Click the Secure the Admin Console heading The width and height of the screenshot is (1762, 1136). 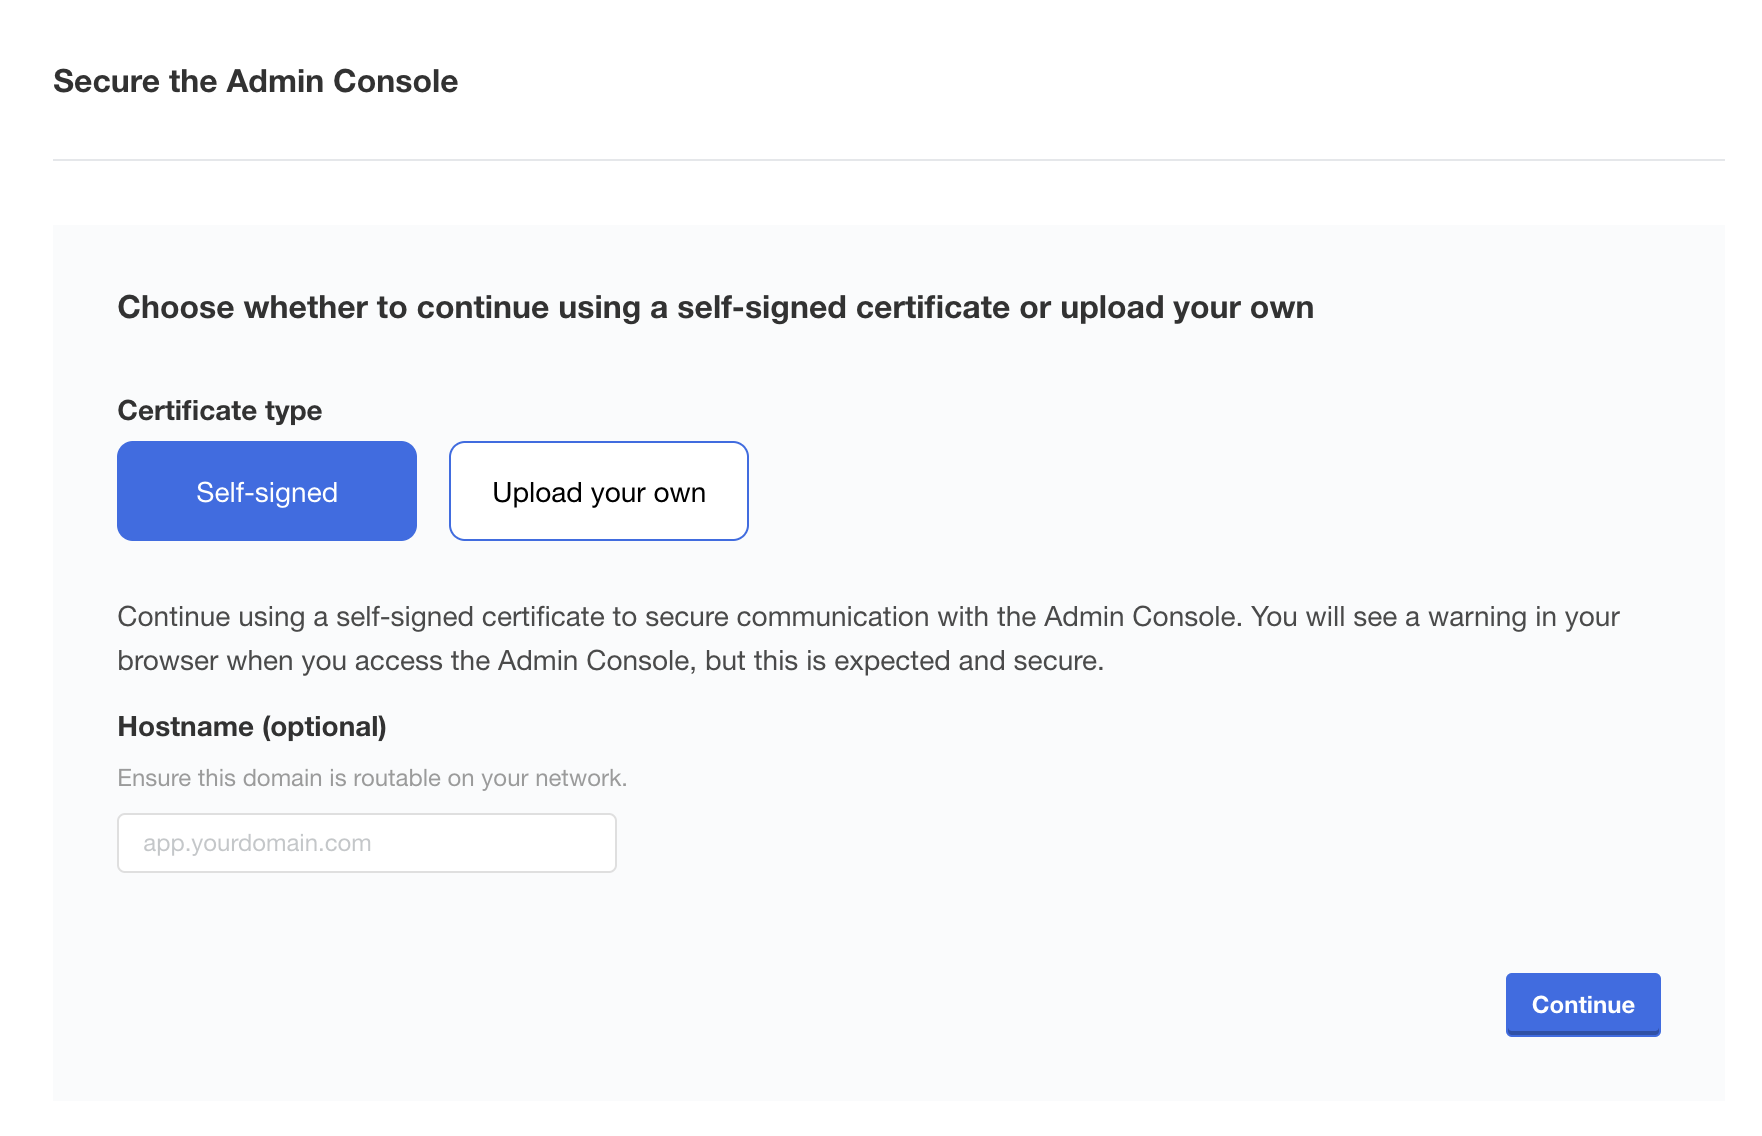pos(256,81)
